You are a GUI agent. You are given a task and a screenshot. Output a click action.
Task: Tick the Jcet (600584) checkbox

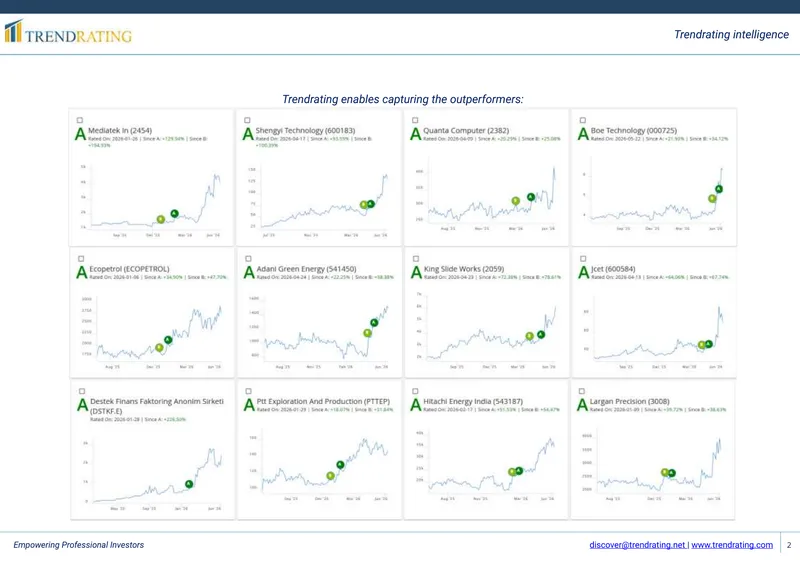[583, 259]
